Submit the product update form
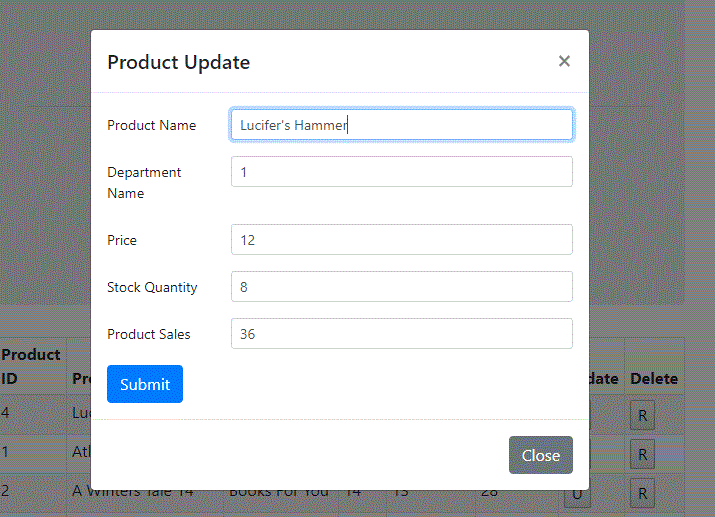The width and height of the screenshot is (715, 517). 145,384
